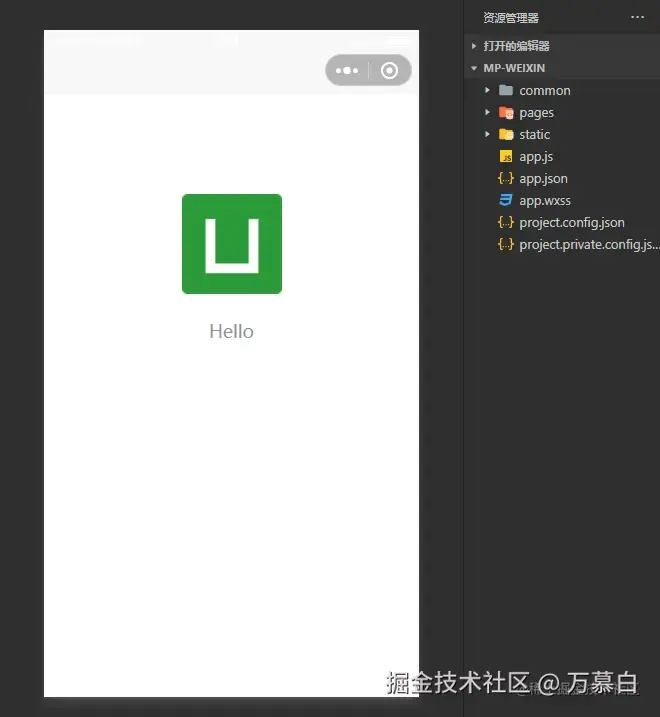Tap the capsule close circle button
The height and width of the screenshot is (717, 660).
point(389,70)
